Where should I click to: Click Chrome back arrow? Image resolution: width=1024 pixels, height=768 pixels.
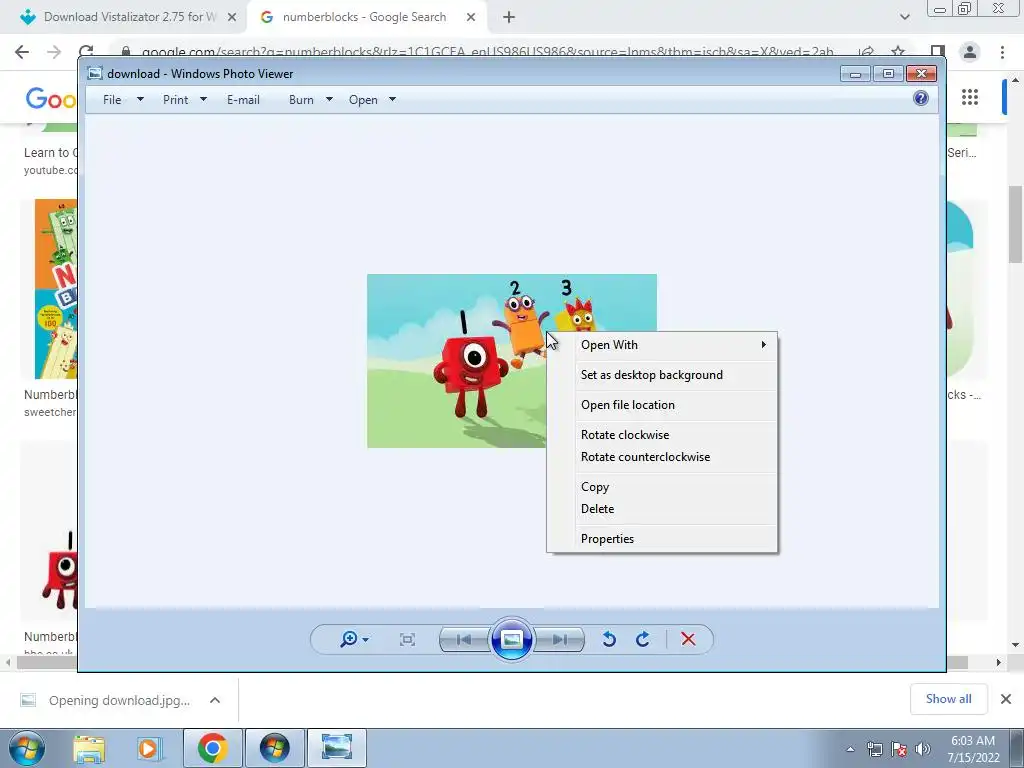(x=22, y=52)
